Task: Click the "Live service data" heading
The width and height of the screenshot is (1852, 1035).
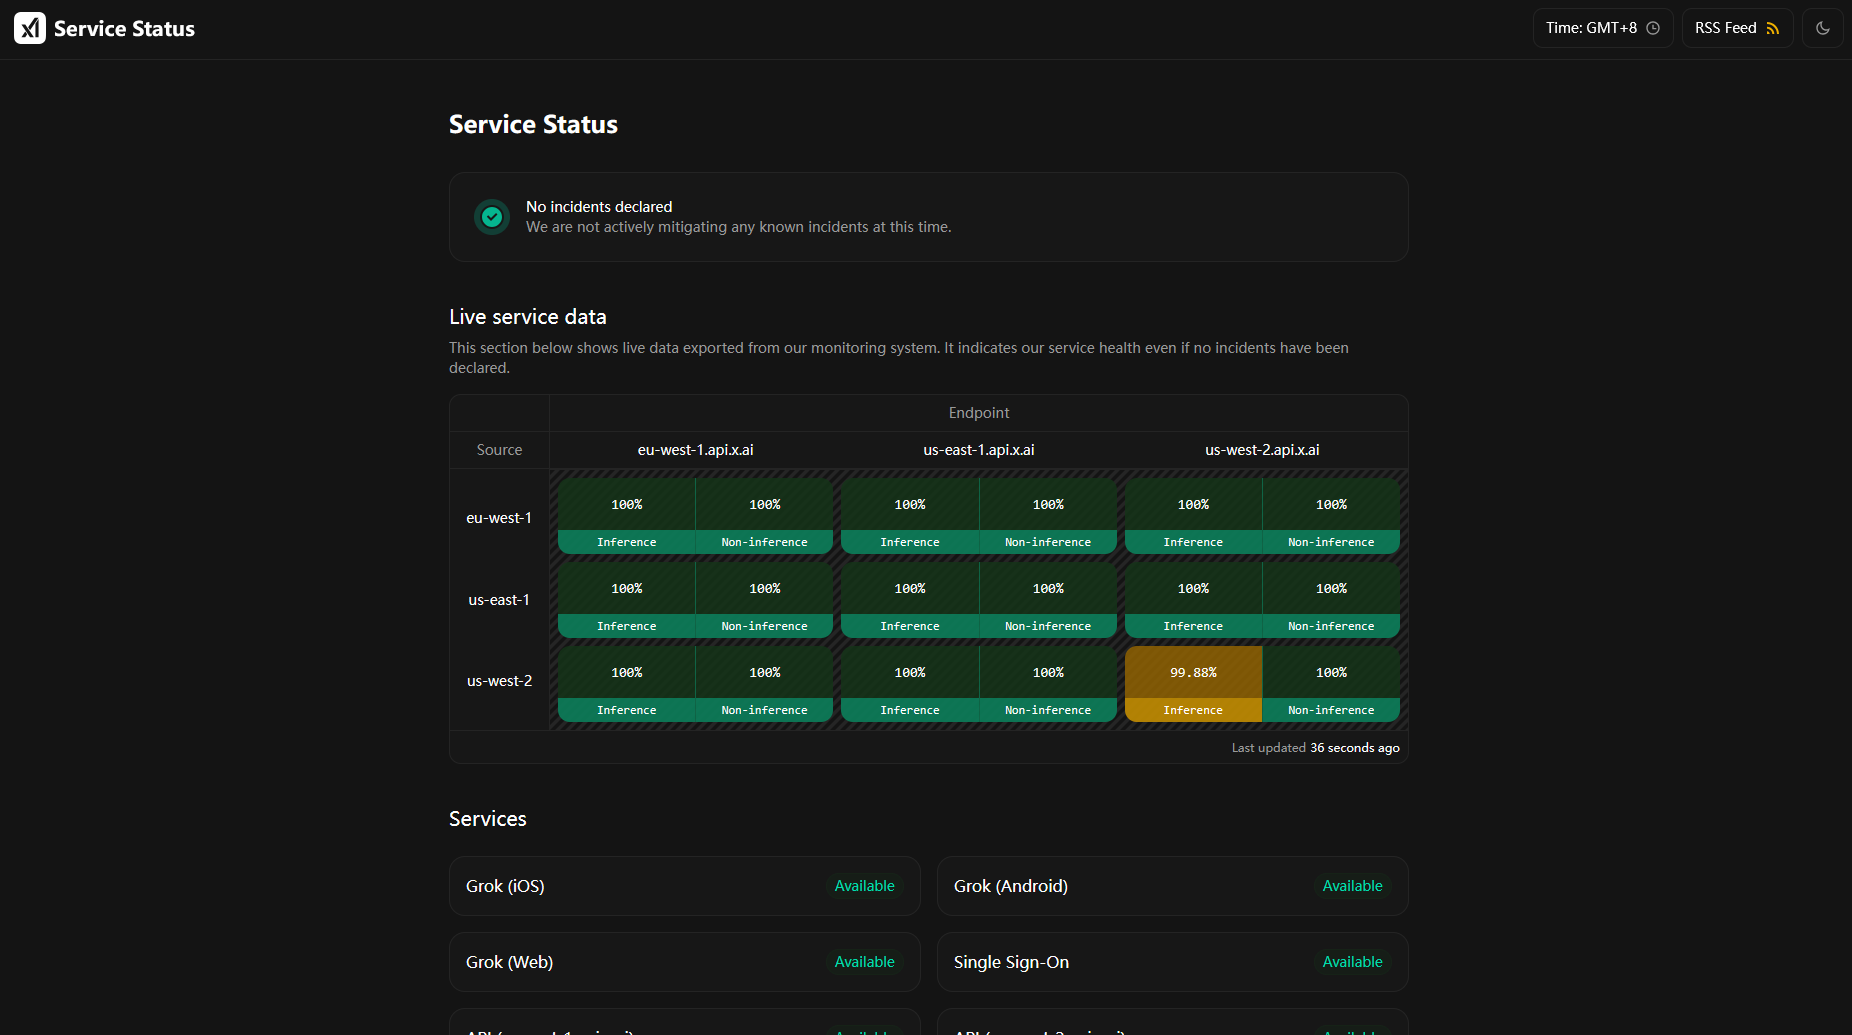Action: 528,317
